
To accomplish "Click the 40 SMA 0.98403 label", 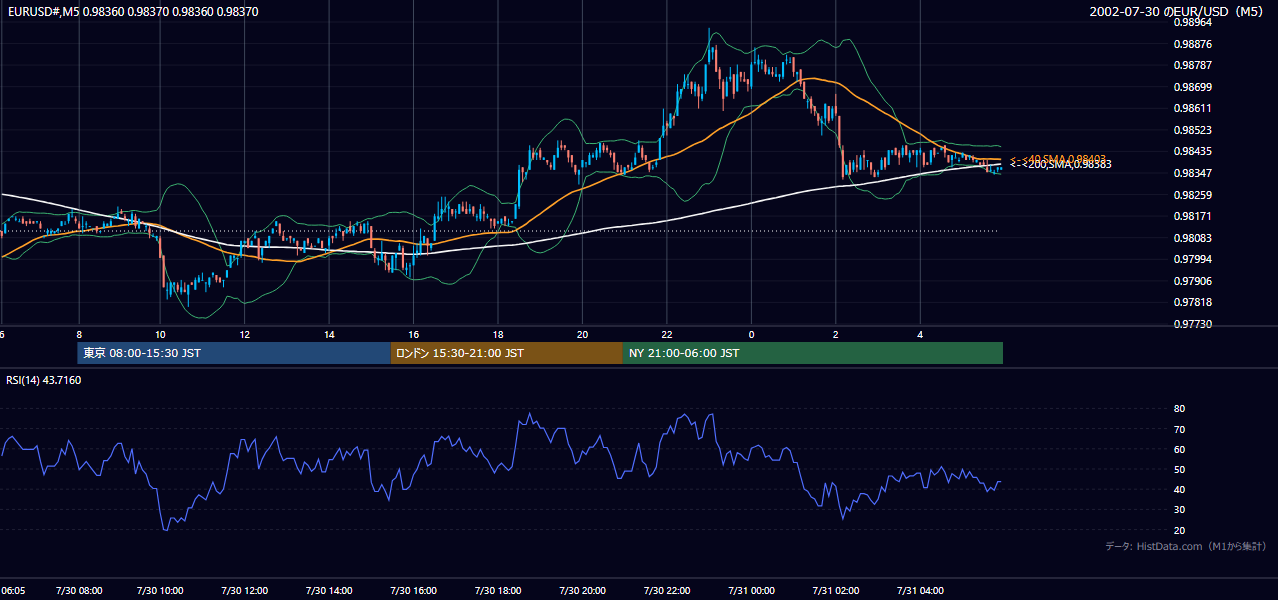I will (x=1058, y=159).
